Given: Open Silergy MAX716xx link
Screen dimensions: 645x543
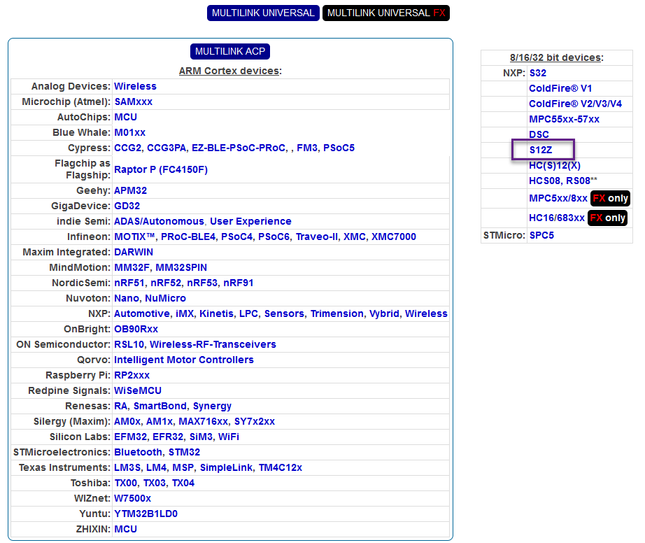Looking at the screenshot, I should [x=203, y=422].
